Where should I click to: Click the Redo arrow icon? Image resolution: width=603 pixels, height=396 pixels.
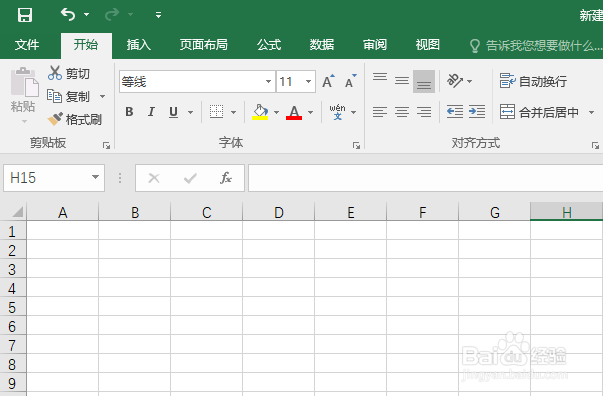[112, 15]
